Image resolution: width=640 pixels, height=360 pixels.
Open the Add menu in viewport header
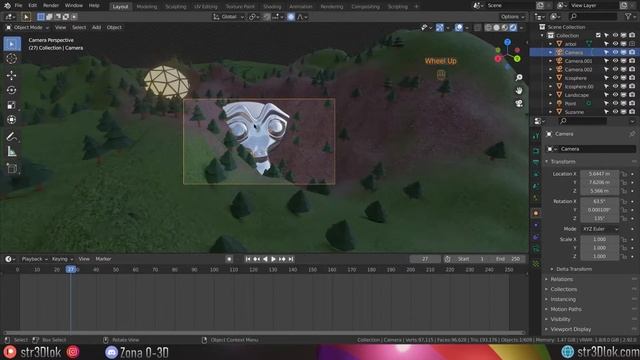96,27
